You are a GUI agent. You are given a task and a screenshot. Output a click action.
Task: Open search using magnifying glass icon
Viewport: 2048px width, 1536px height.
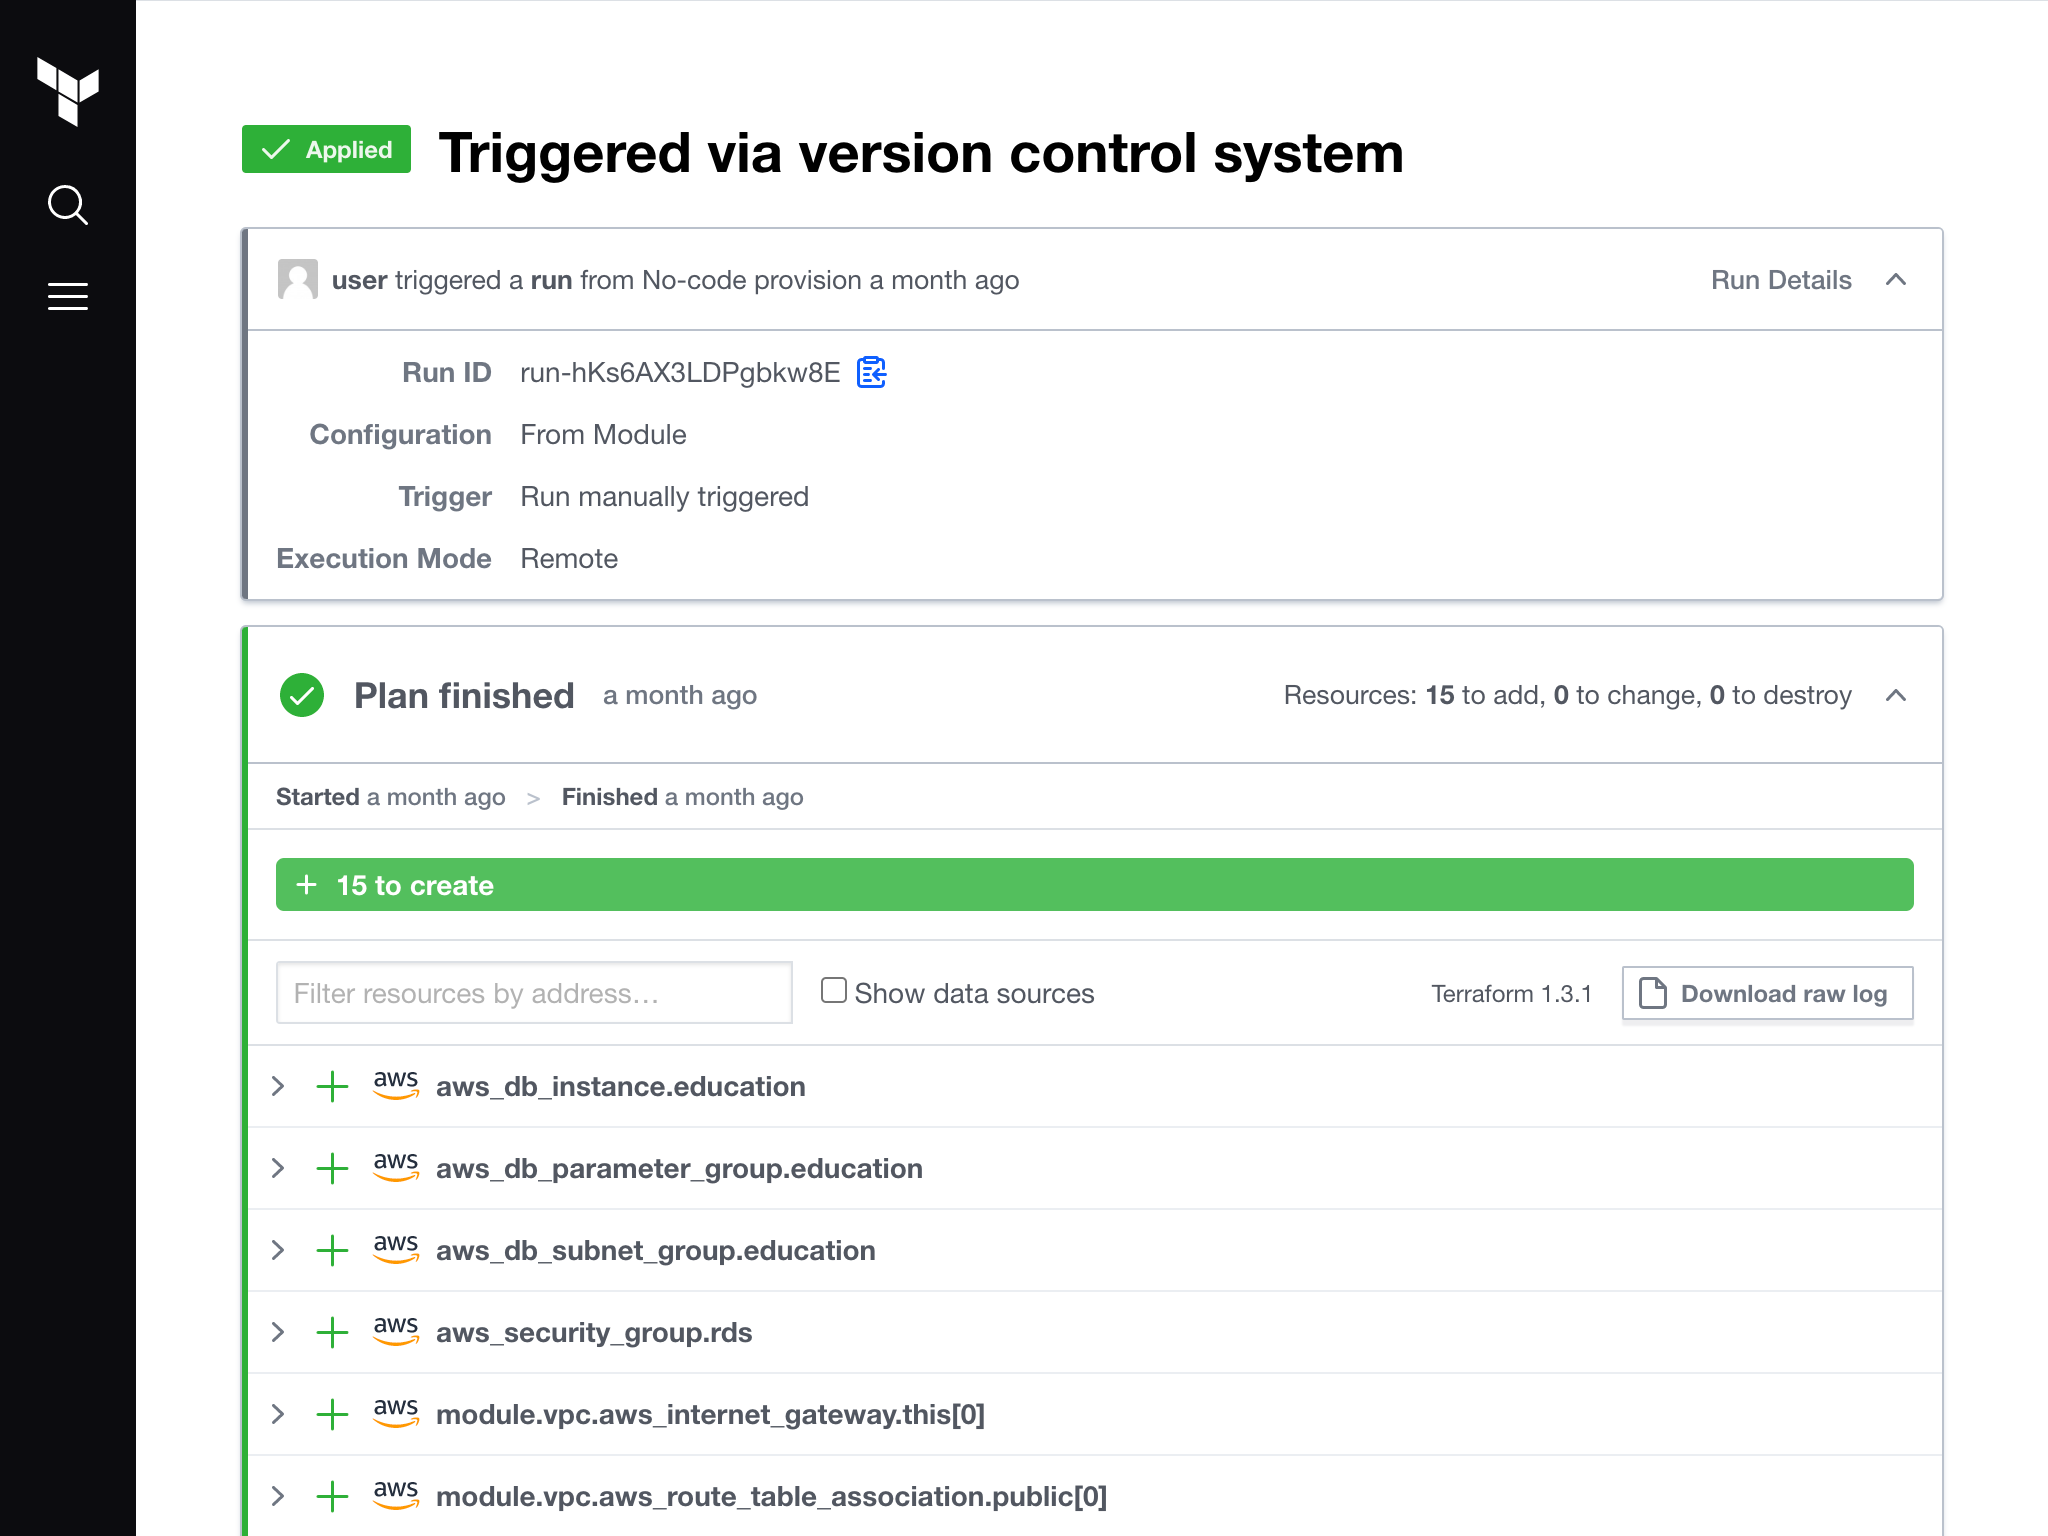[68, 205]
